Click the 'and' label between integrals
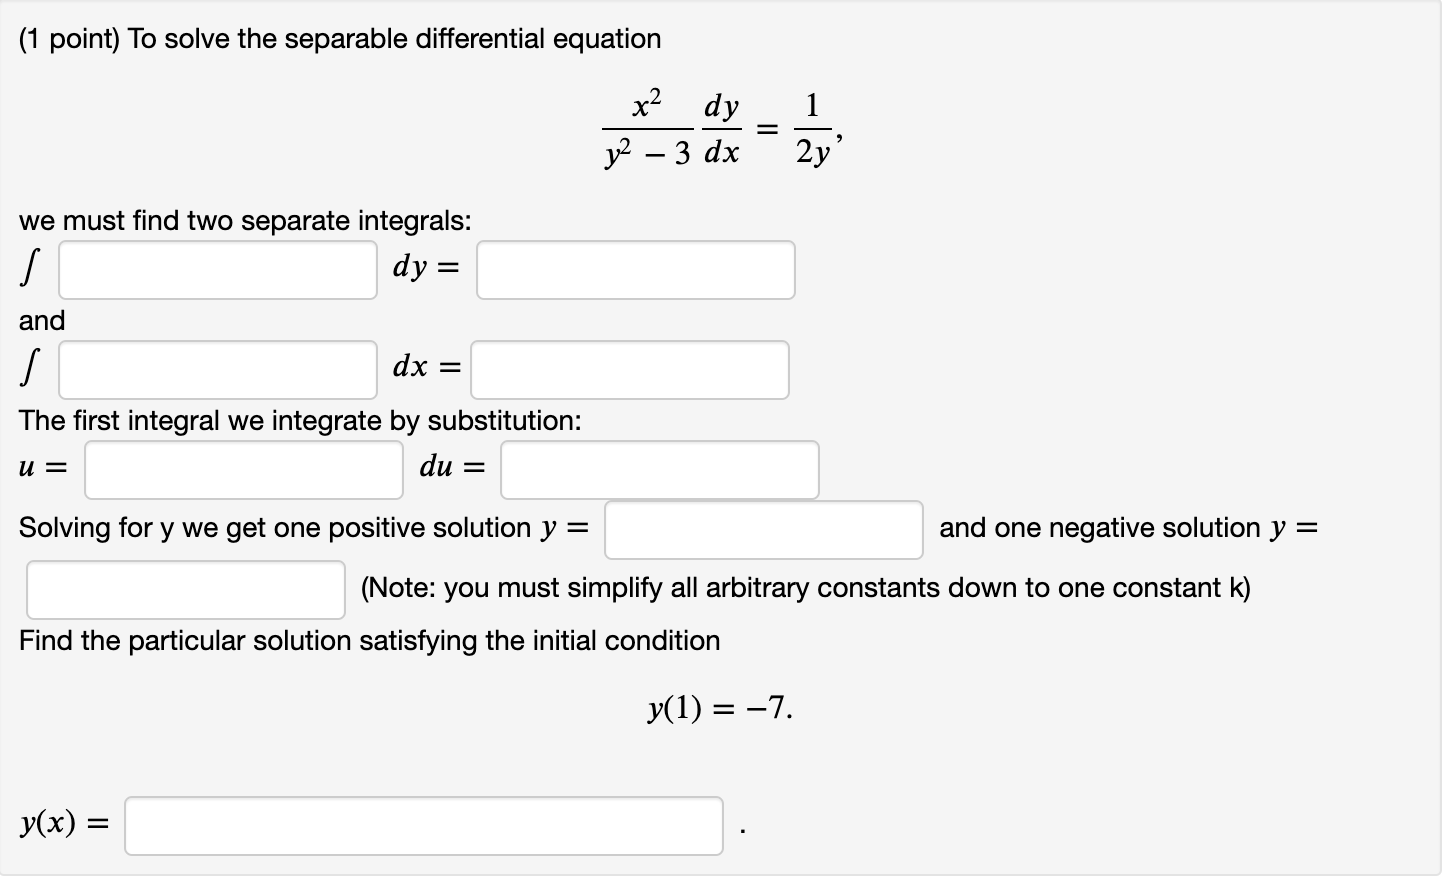This screenshot has height=880, width=1442. 42,320
